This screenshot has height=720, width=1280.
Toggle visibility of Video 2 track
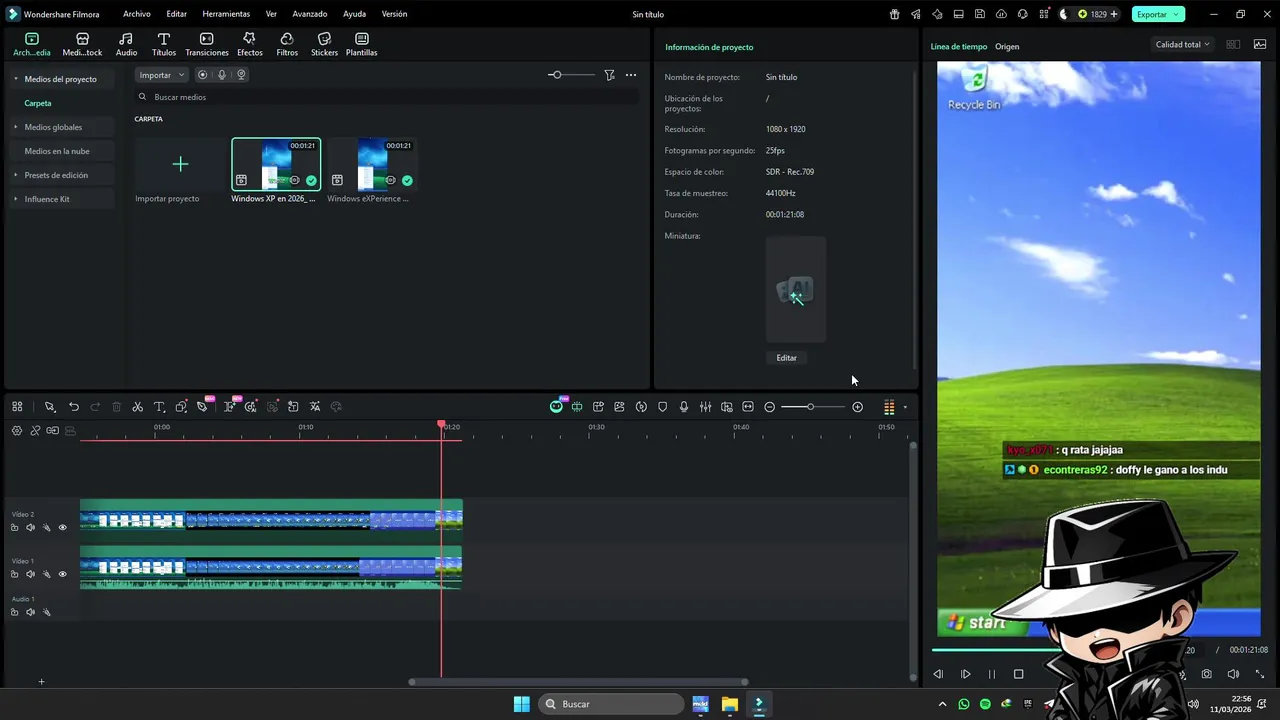click(62, 527)
